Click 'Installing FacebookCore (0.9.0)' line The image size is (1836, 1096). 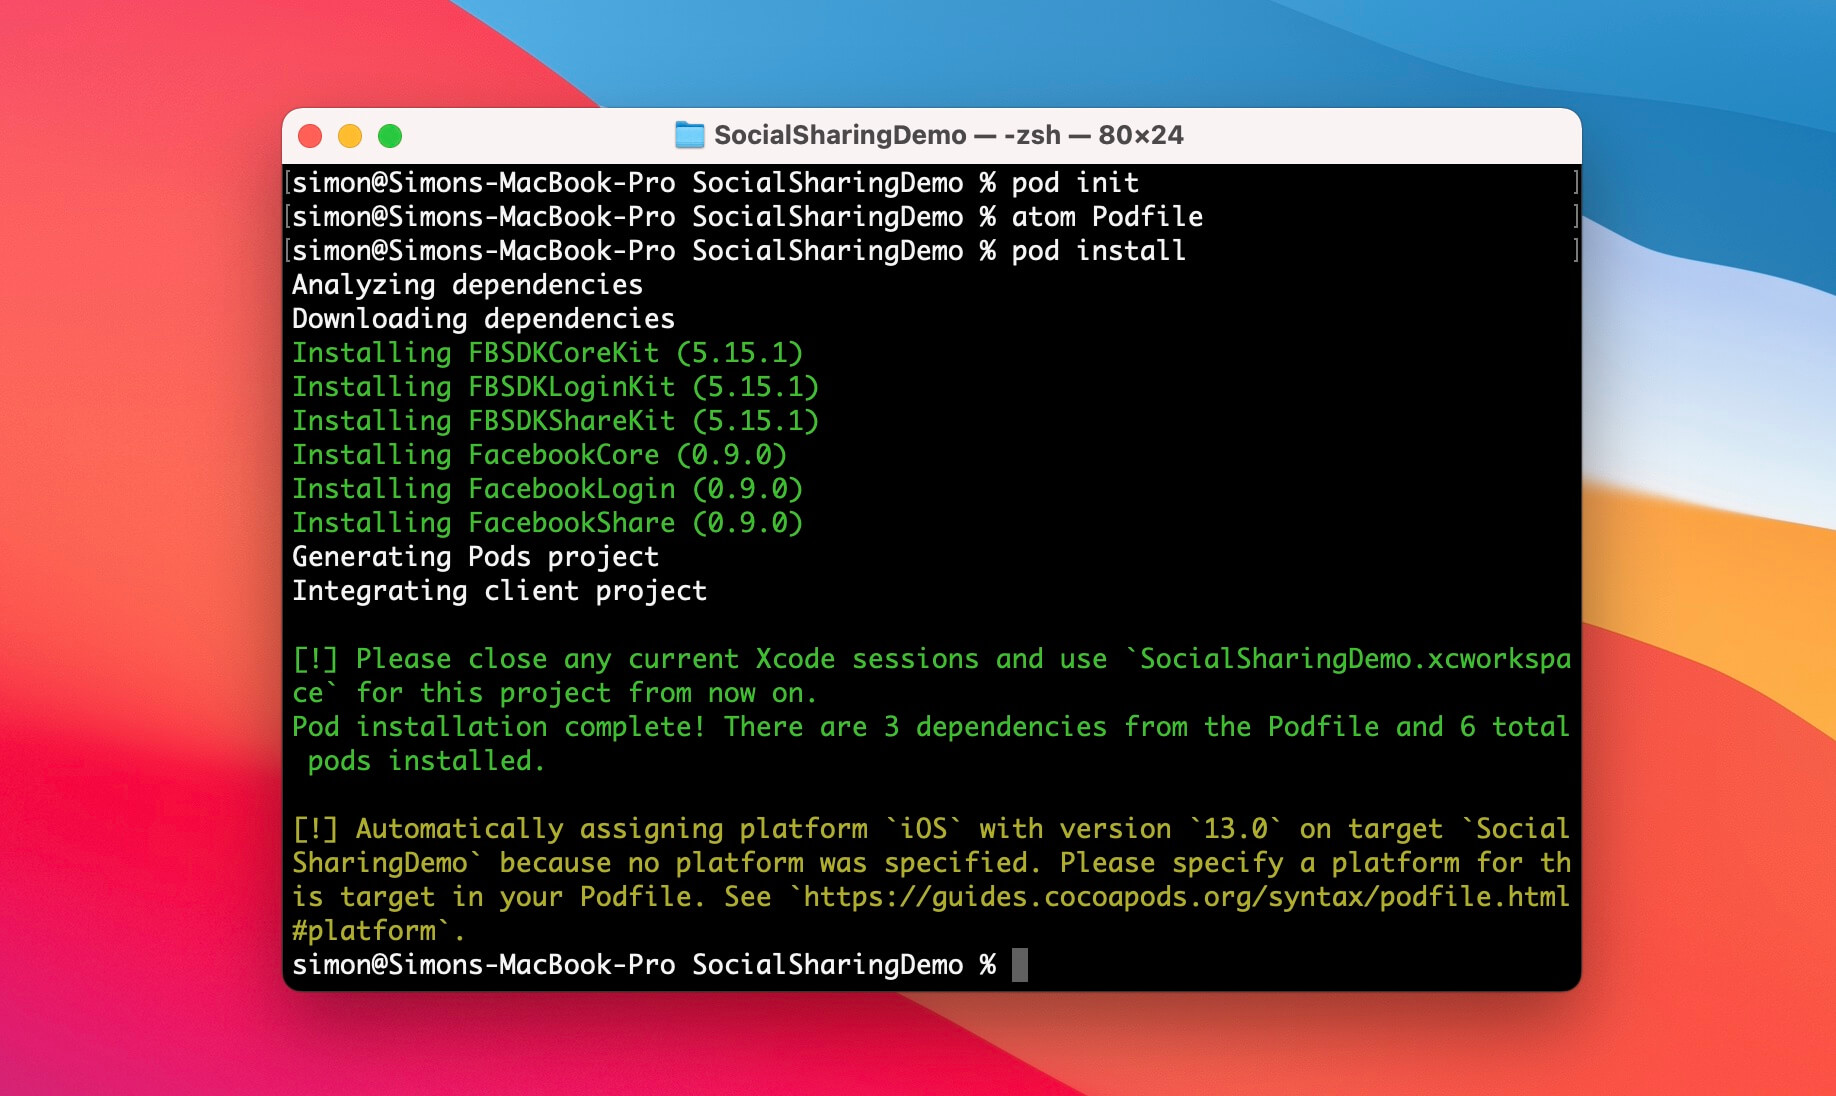click(x=539, y=455)
